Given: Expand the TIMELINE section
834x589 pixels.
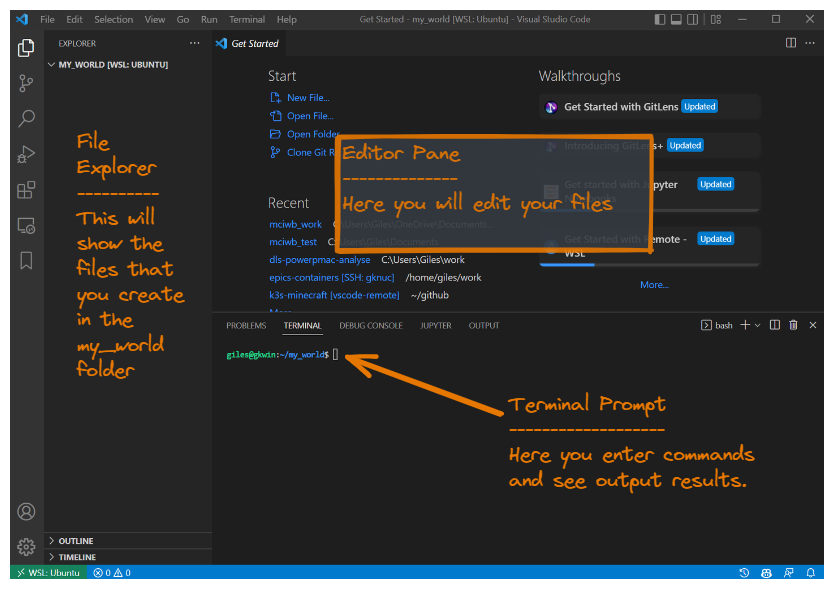Looking at the screenshot, I should 77,557.
